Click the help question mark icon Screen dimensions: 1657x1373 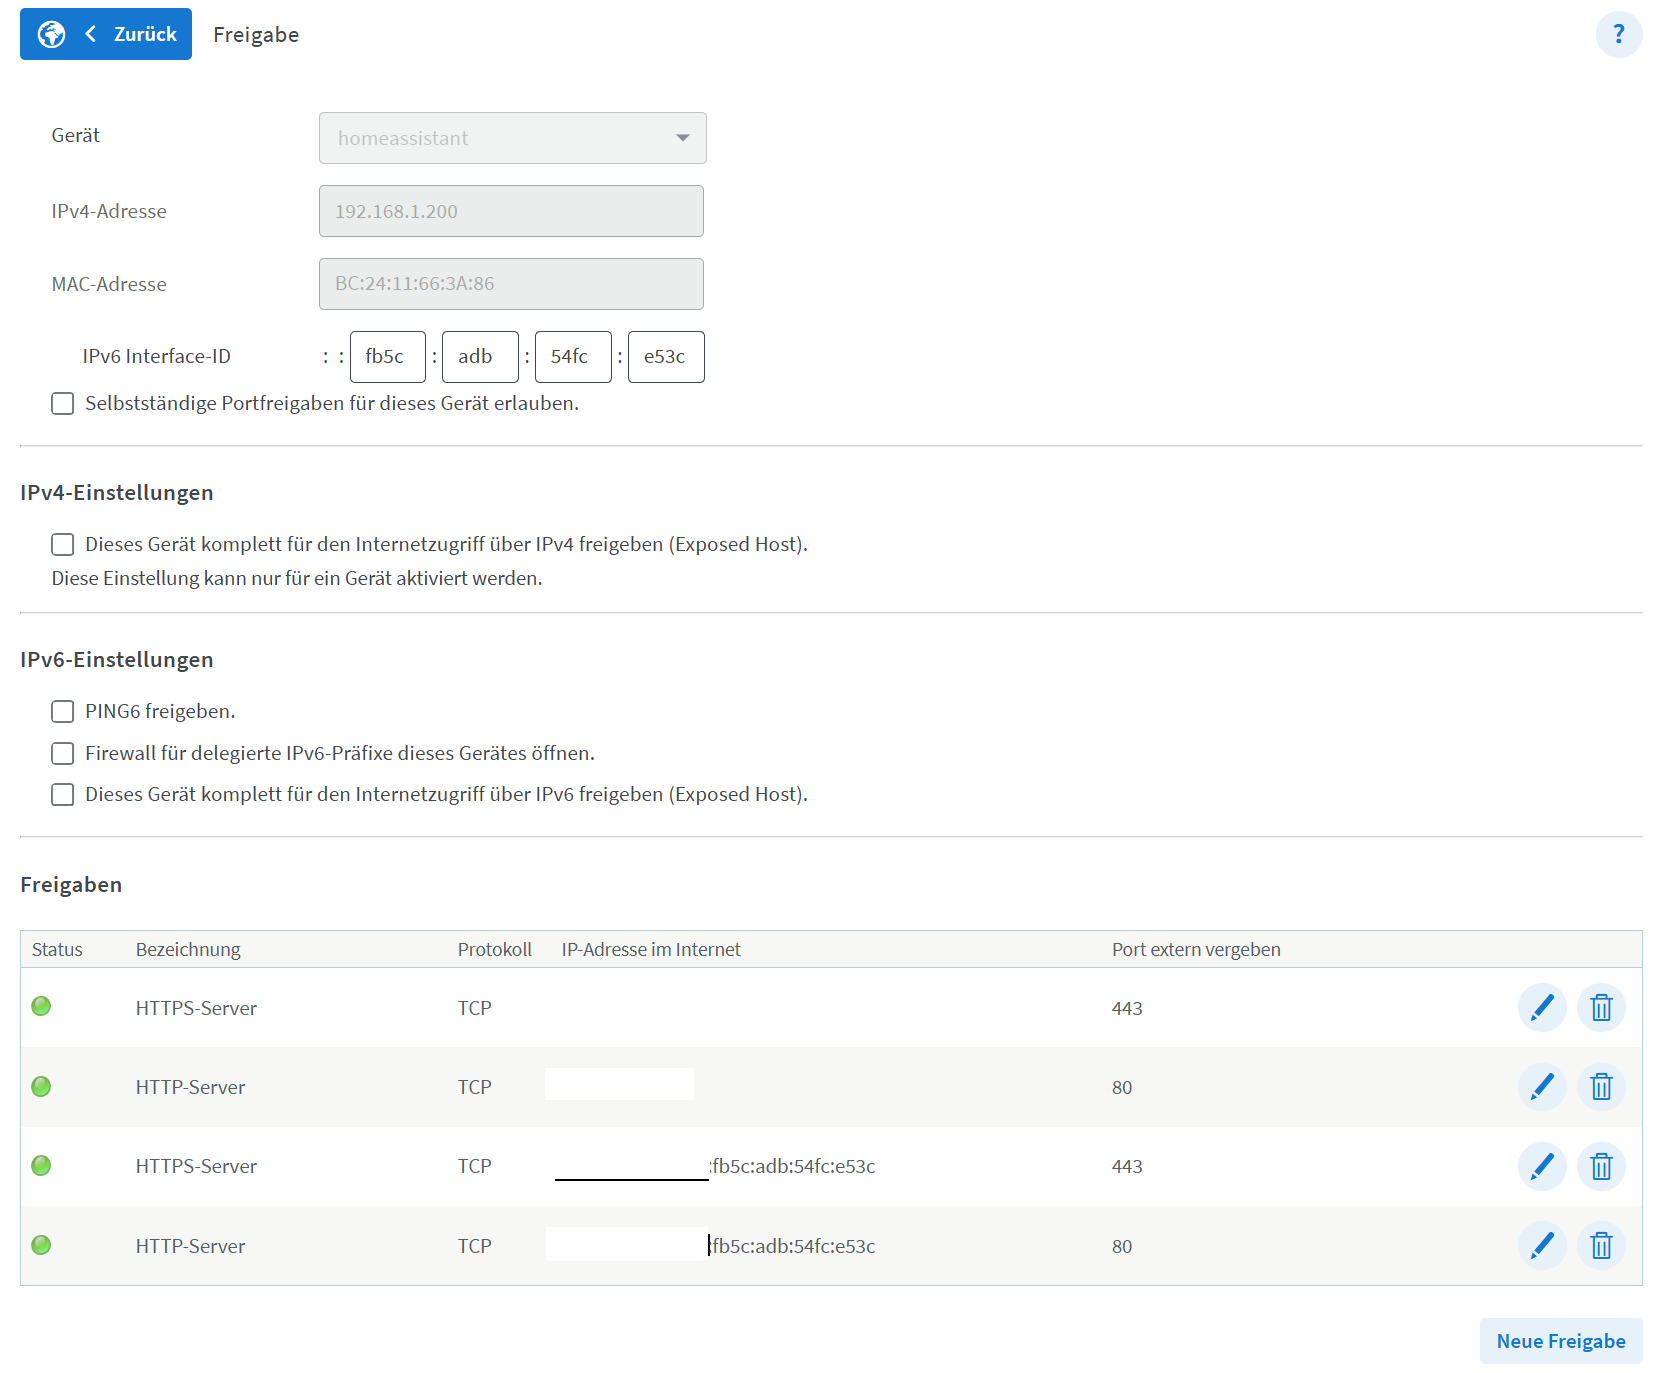(1618, 35)
